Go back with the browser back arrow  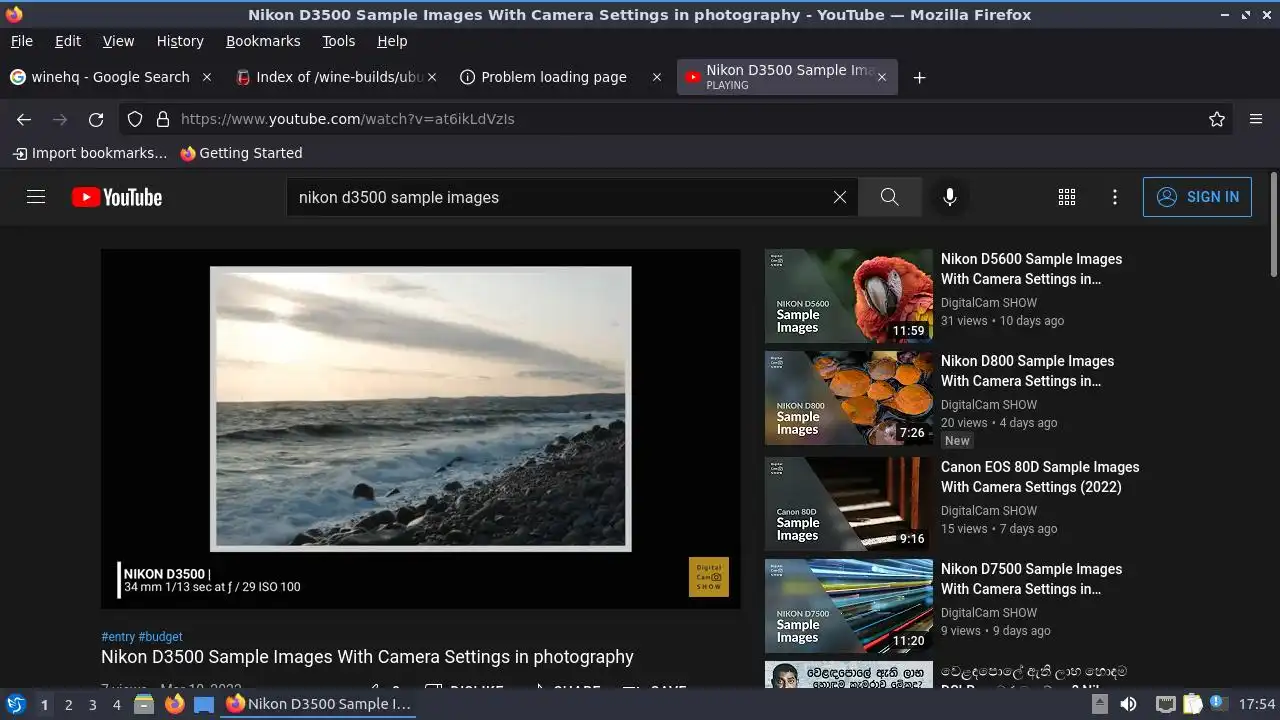pyautogui.click(x=24, y=119)
